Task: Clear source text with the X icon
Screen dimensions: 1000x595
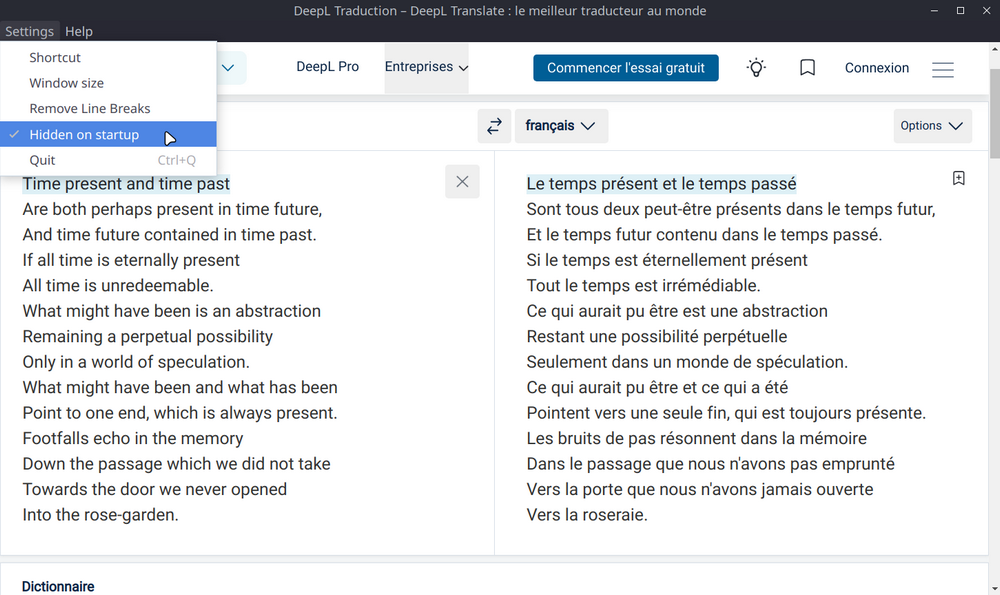Action: (x=462, y=182)
